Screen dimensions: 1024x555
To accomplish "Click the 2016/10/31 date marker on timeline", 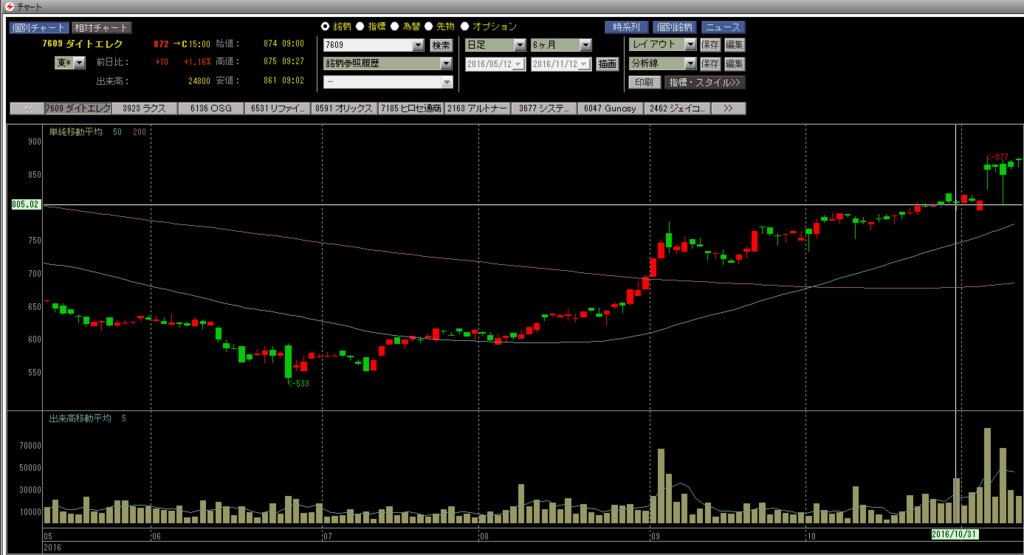I will click(x=954, y=534).
